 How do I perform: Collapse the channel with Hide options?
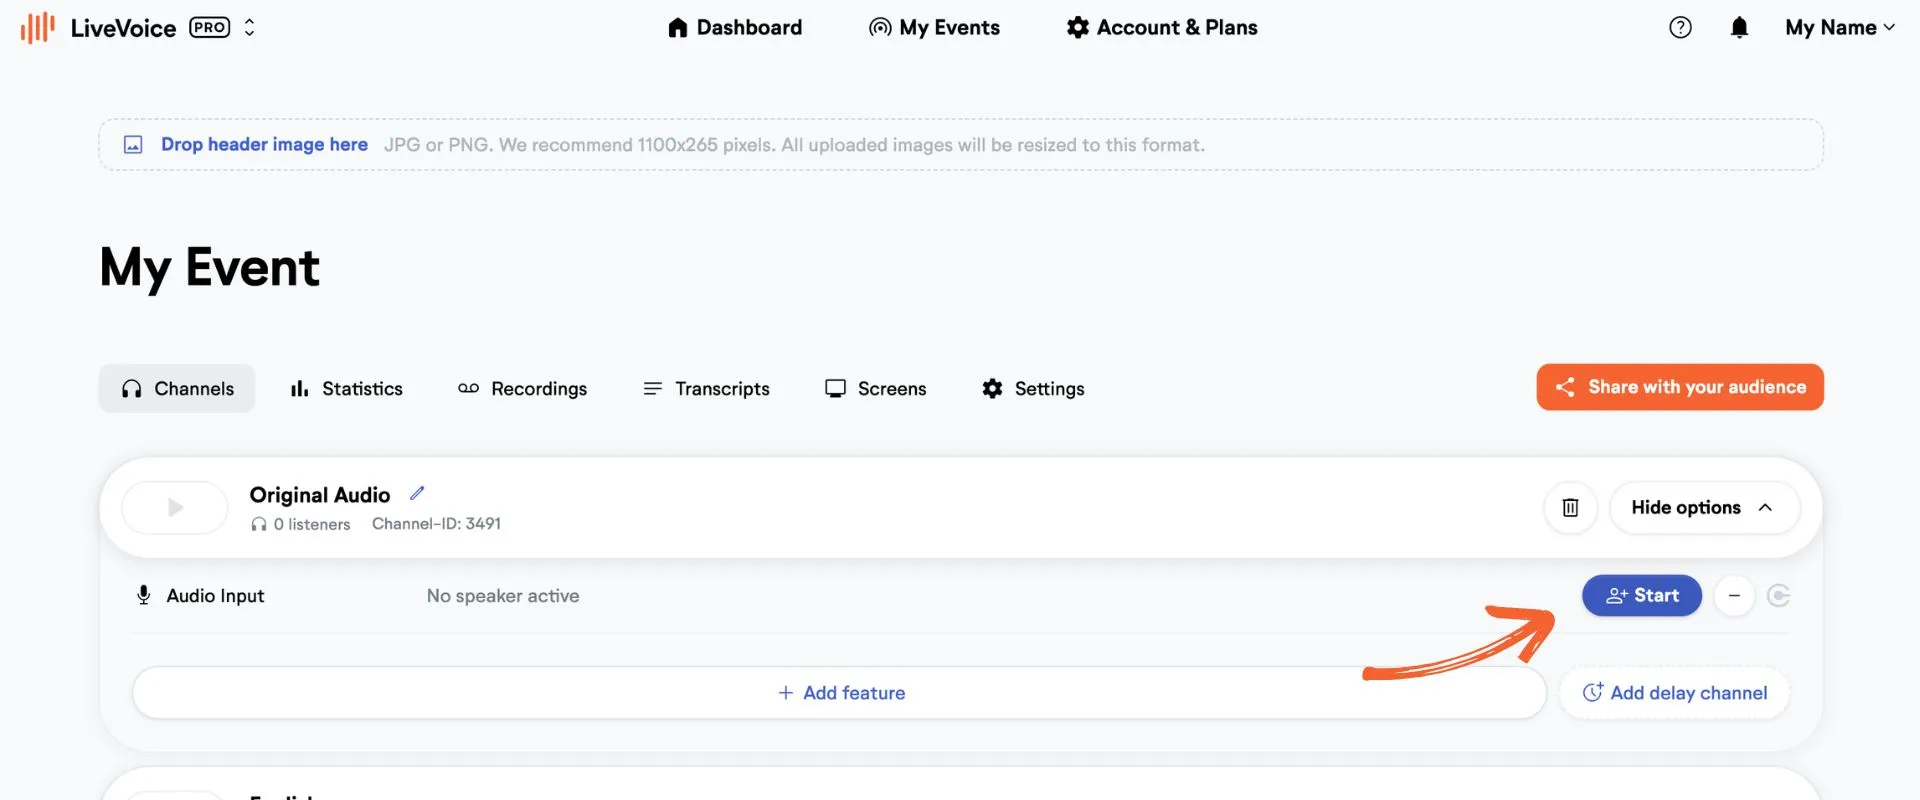pyautogui.click(x=1704, y=508)
